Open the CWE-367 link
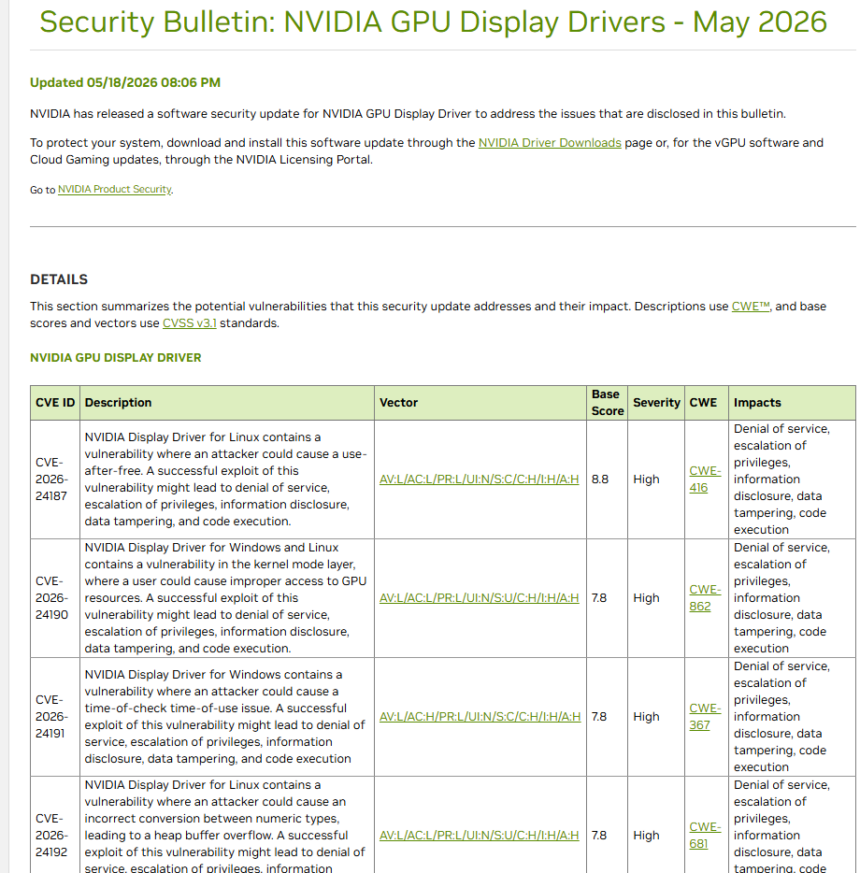Viewport: 860px width, 873px height. point(705,717)
